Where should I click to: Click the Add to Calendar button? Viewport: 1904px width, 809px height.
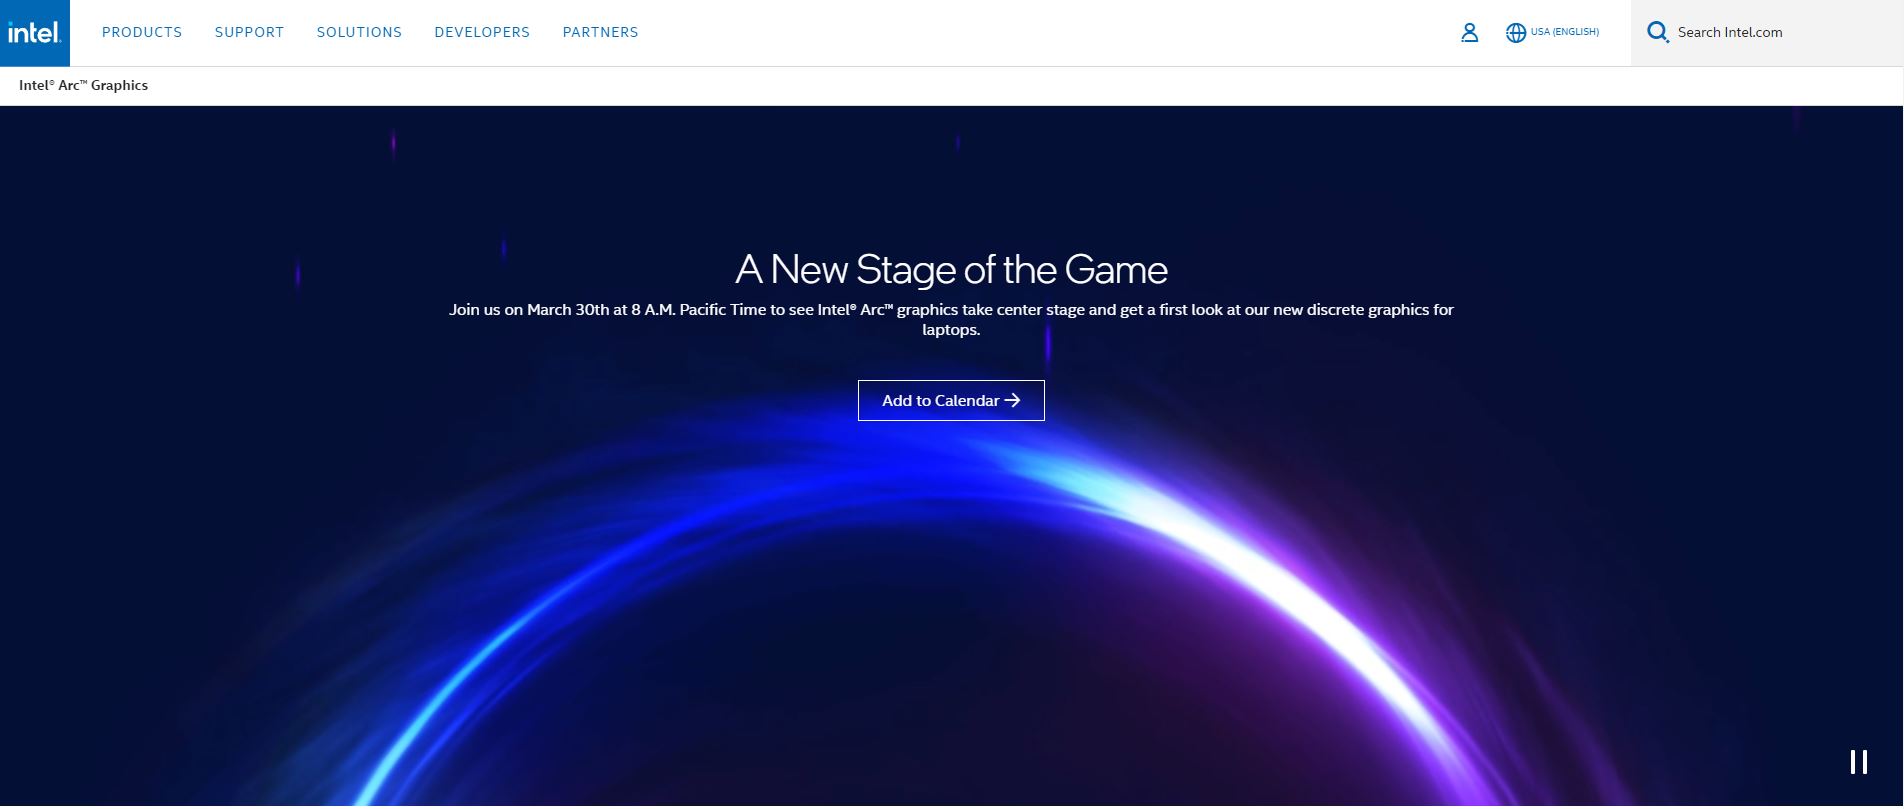(951, 400)
